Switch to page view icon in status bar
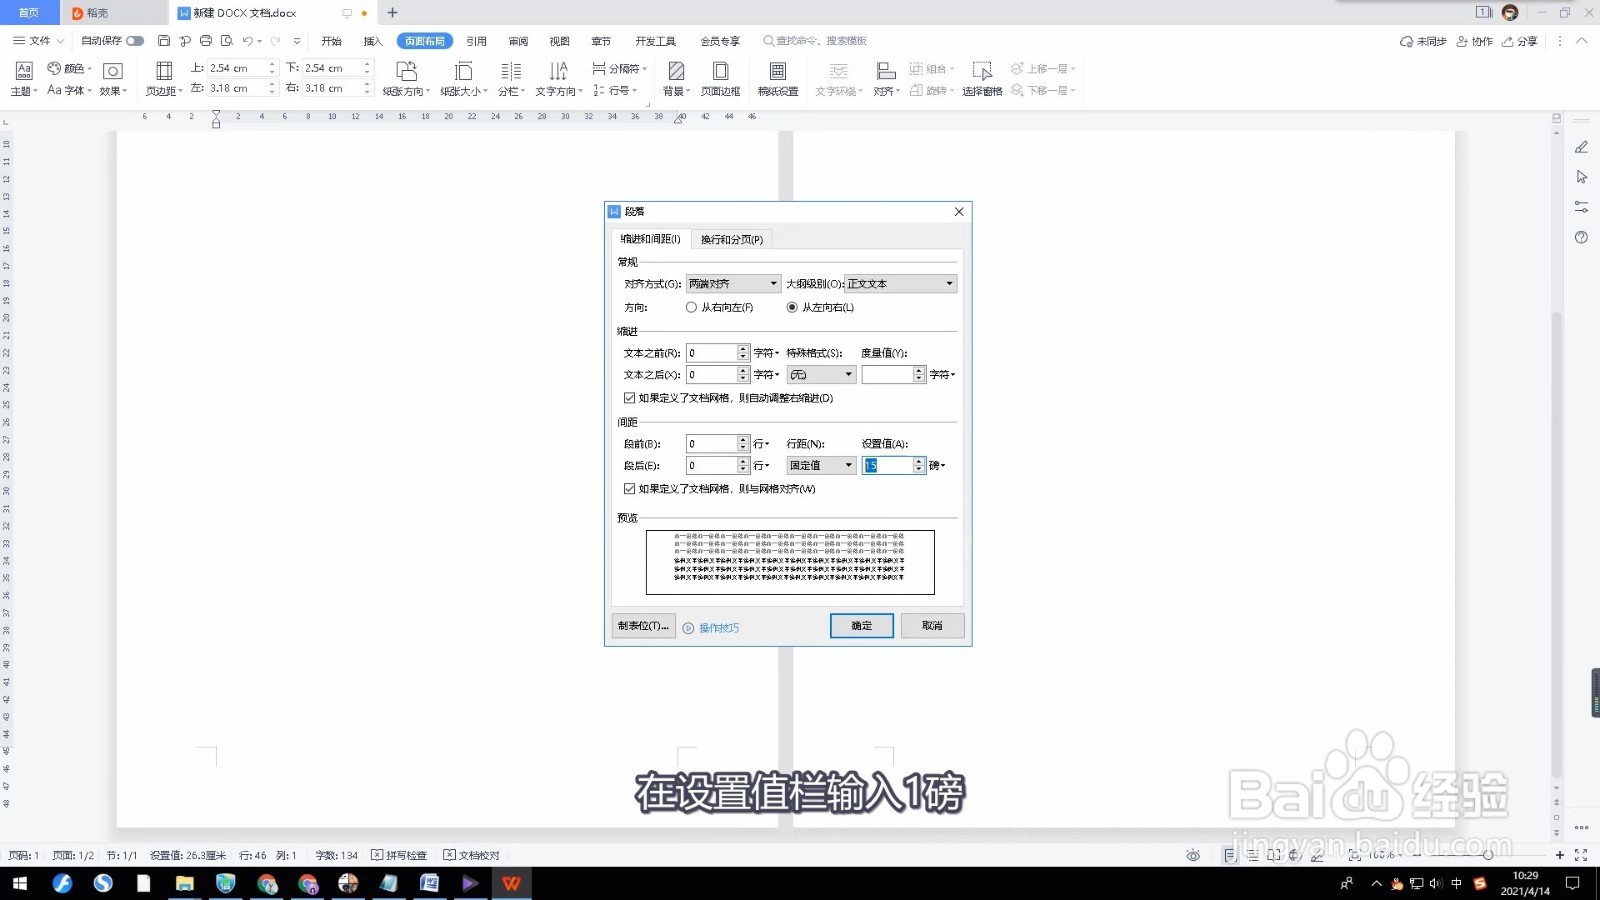1600x900 pixels. click(x=1230, y=855)
